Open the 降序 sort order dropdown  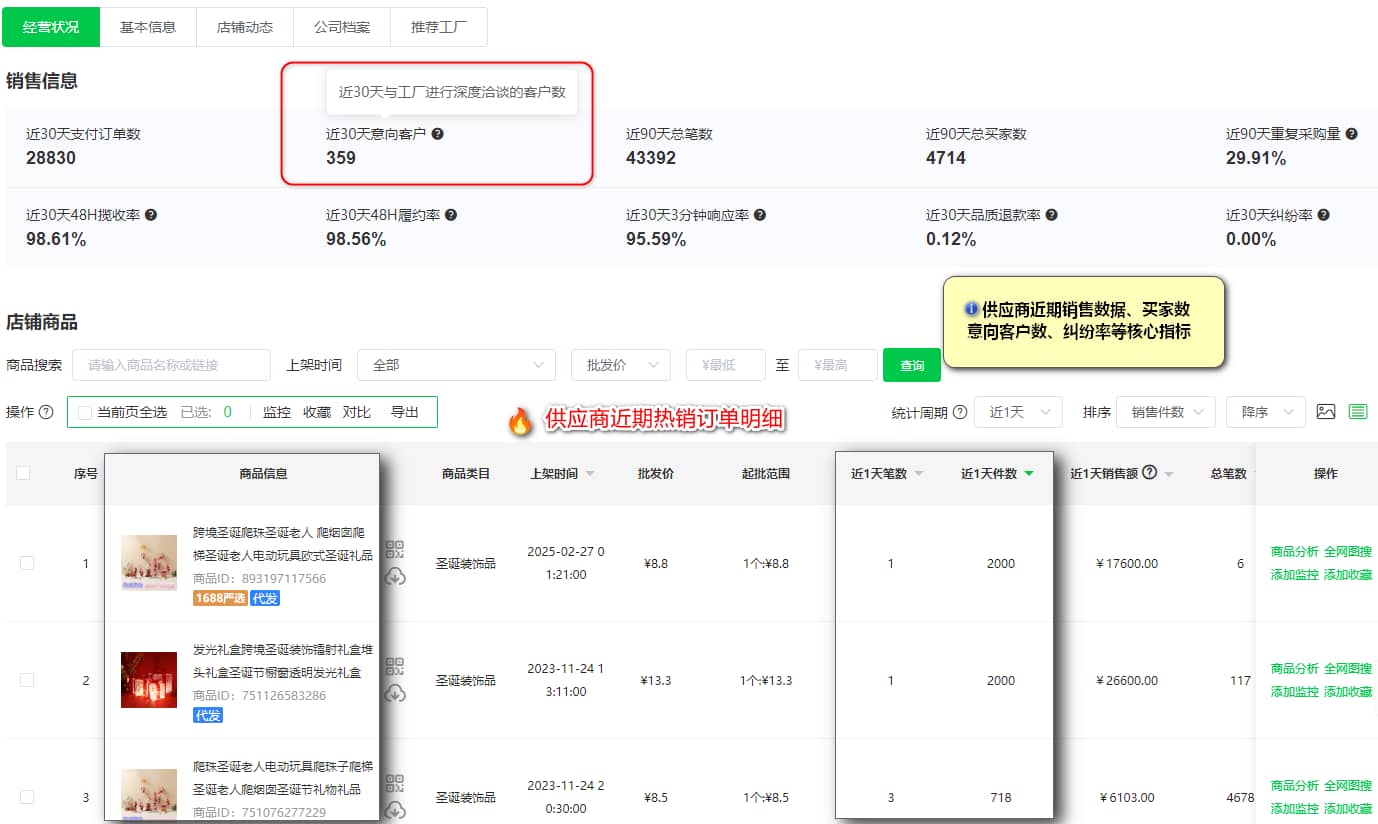click(1265, 411)
